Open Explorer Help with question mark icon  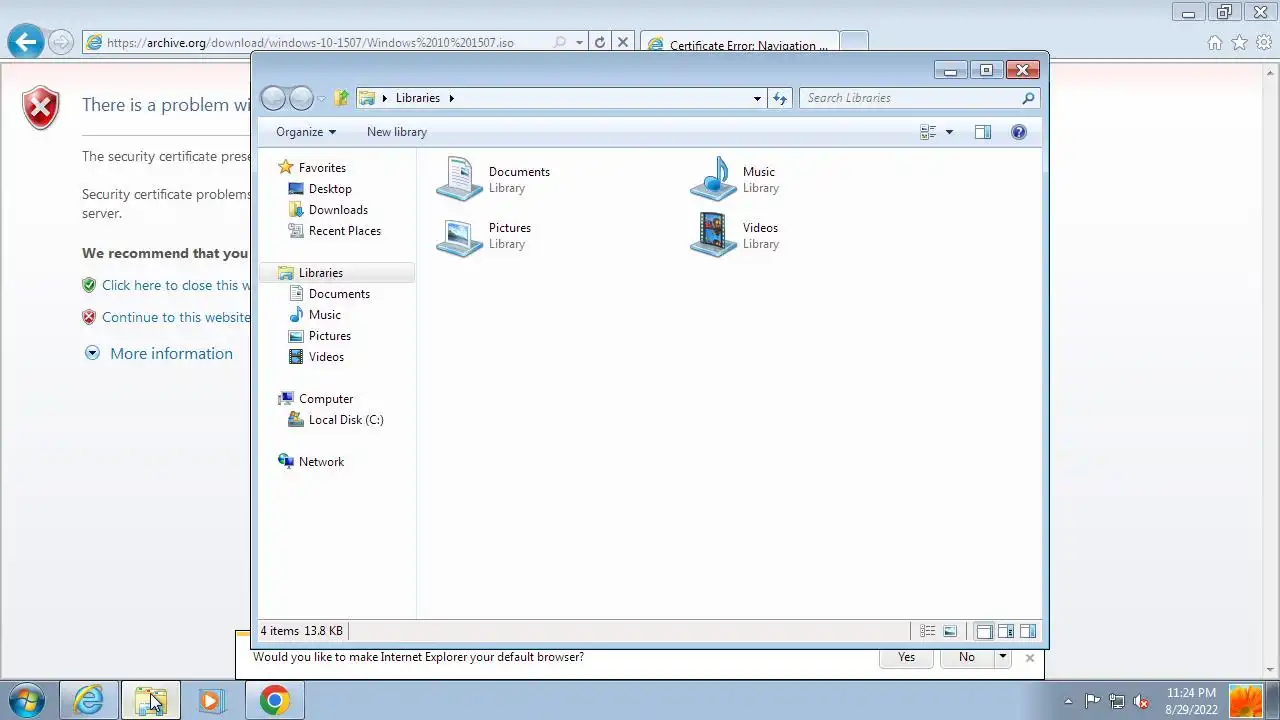pyautogui.click(x=1019, y=132)
